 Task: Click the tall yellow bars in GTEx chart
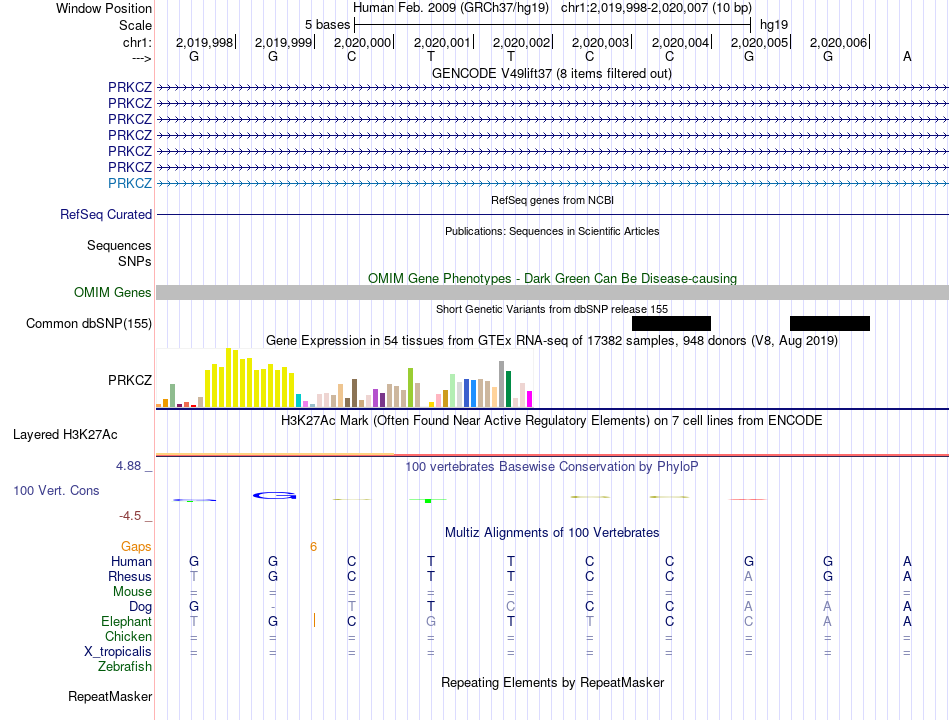(x=250, y=378)
